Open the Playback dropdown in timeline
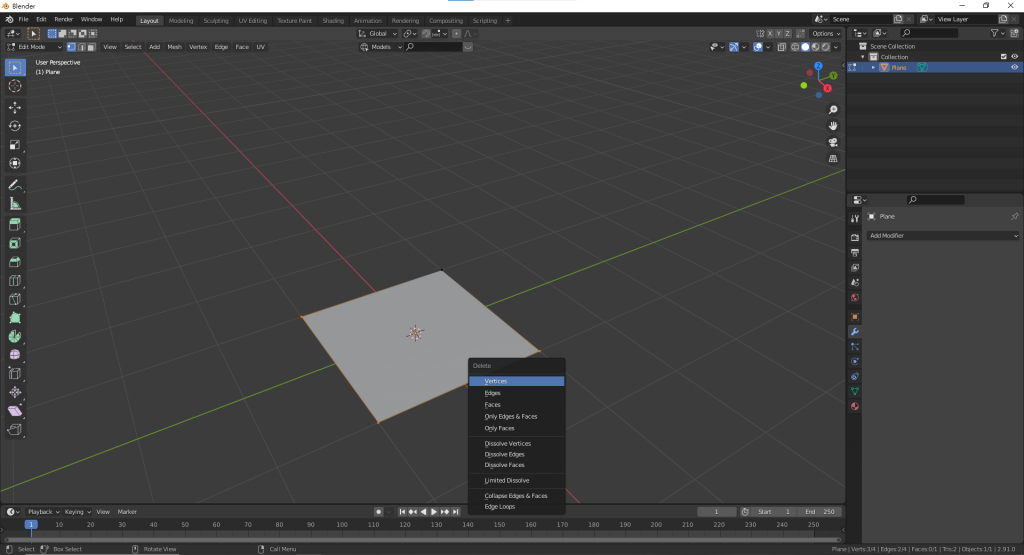 (x=43, y=512)
